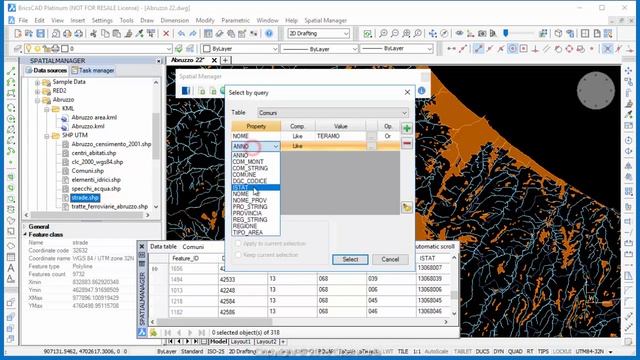Viewport: 640px width, 360px height.
Task: Open the ByLayer linetype dropdown
Action: click(320, 49)
